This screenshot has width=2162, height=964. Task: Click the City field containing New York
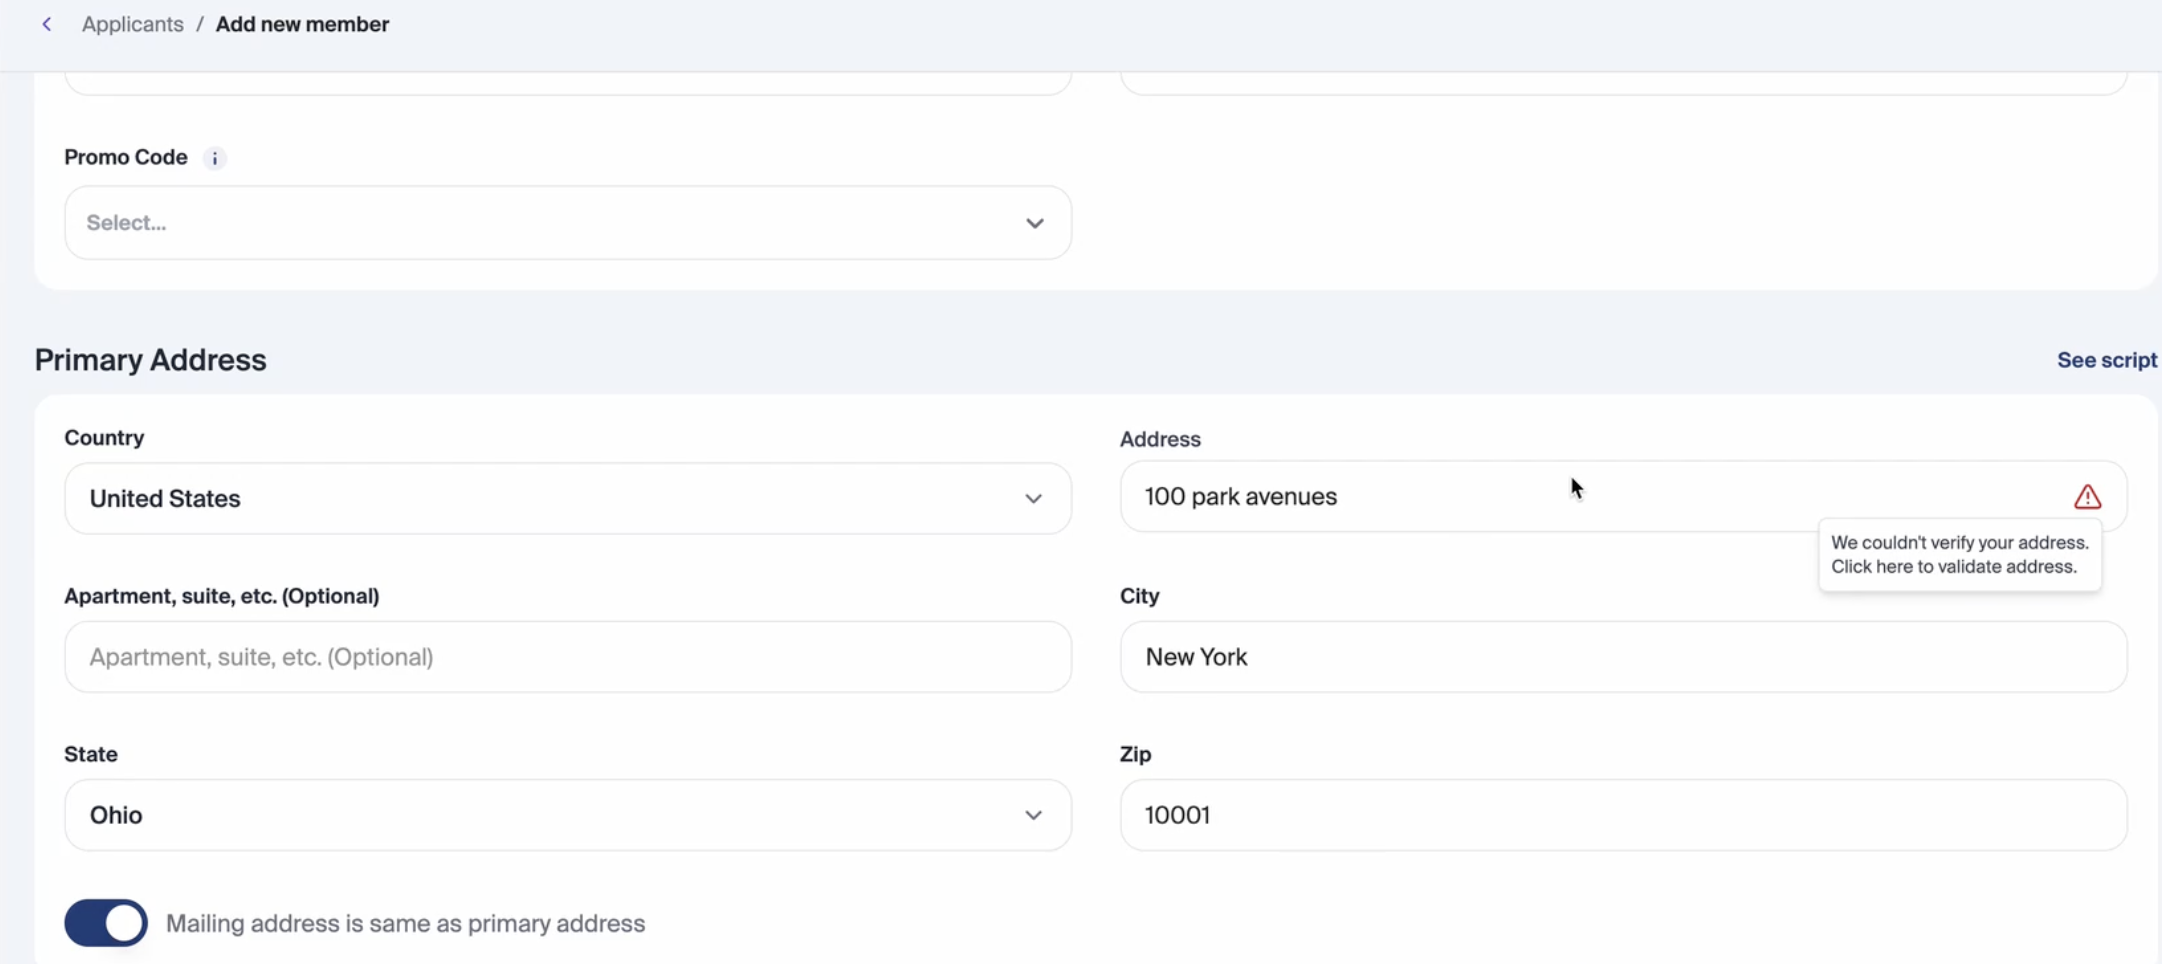(1622, 657)
